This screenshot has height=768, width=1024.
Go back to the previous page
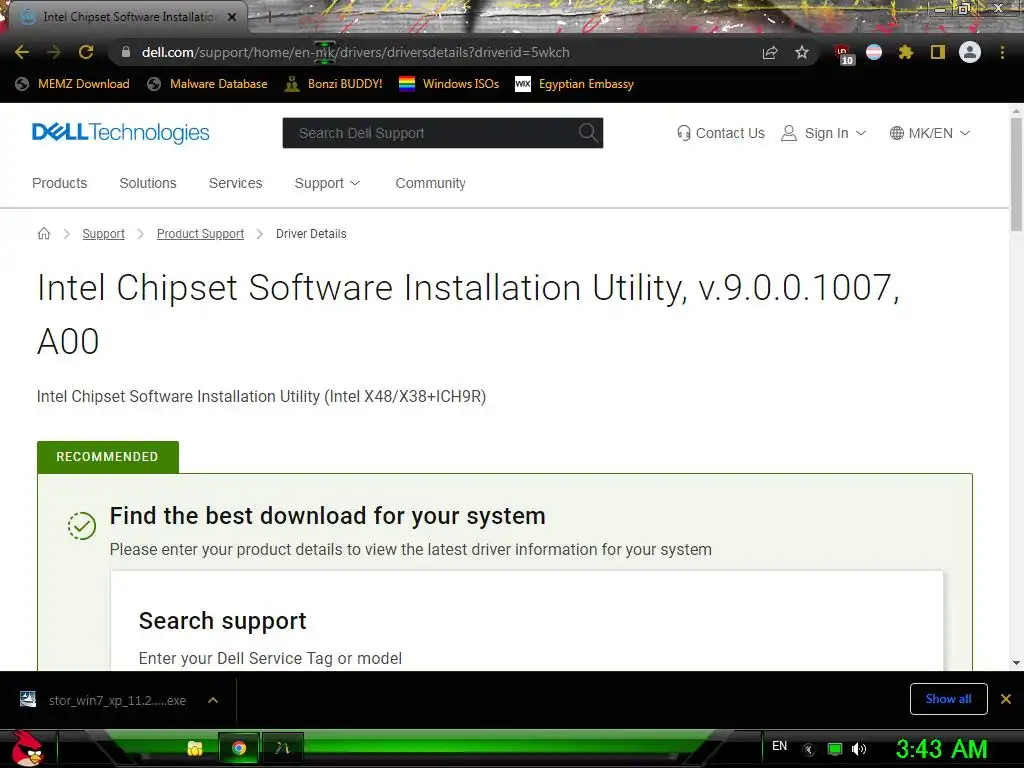[x=22, y=52]
